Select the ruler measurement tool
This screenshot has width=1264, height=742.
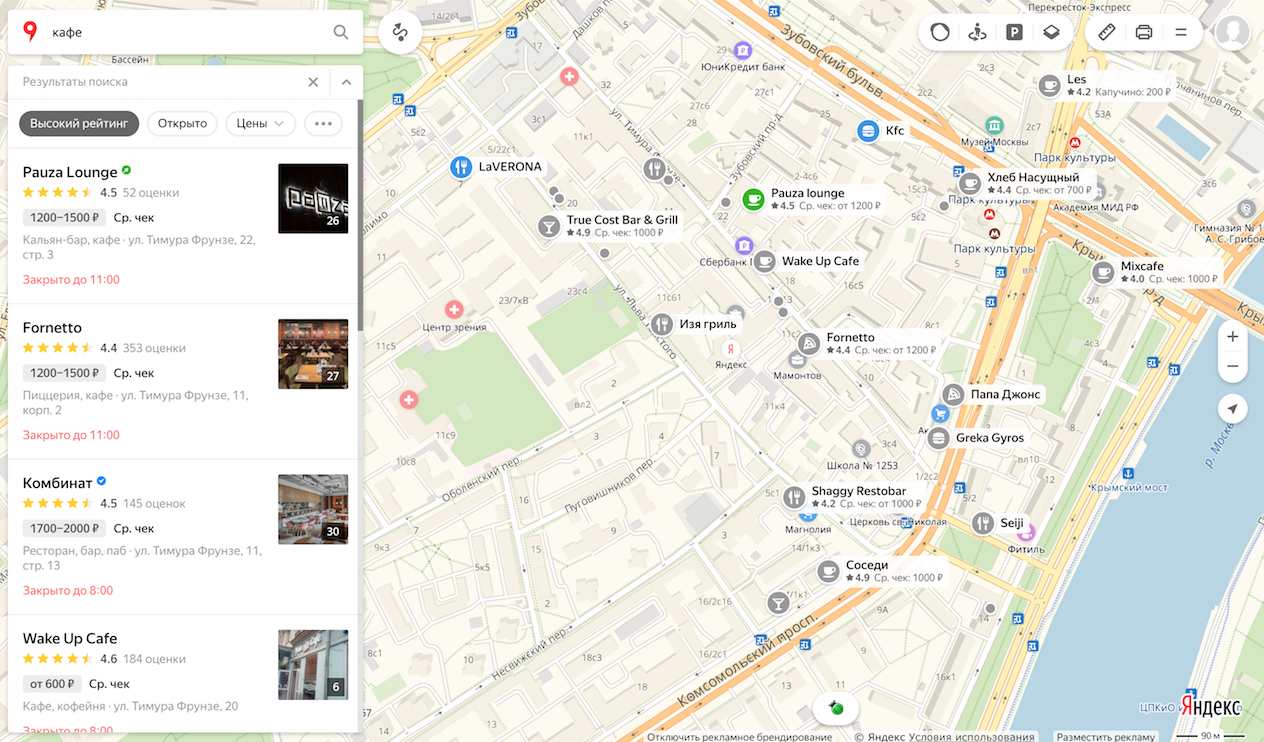[x=1107, y=32]
